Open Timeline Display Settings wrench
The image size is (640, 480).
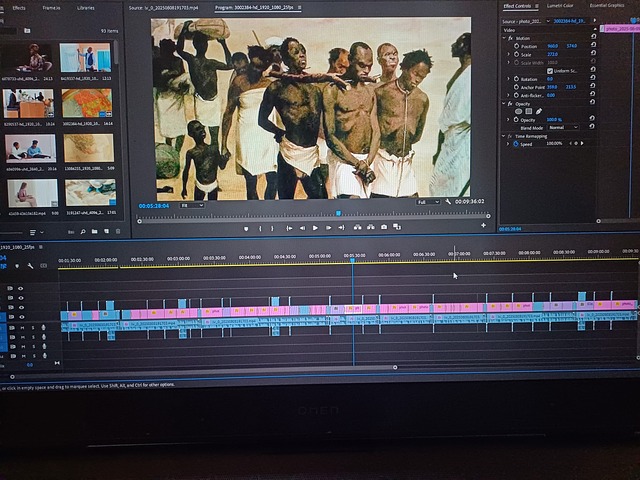coord(30,266)
